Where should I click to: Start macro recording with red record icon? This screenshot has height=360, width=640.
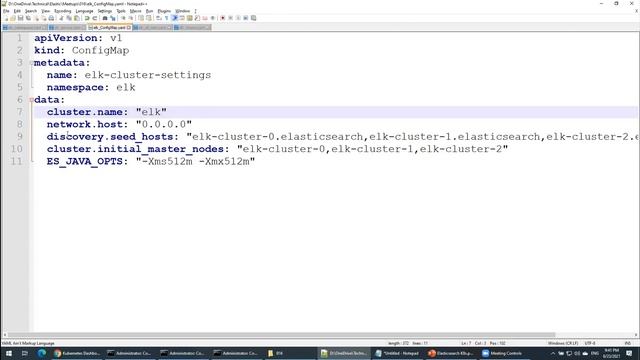[x=222, y=18]
